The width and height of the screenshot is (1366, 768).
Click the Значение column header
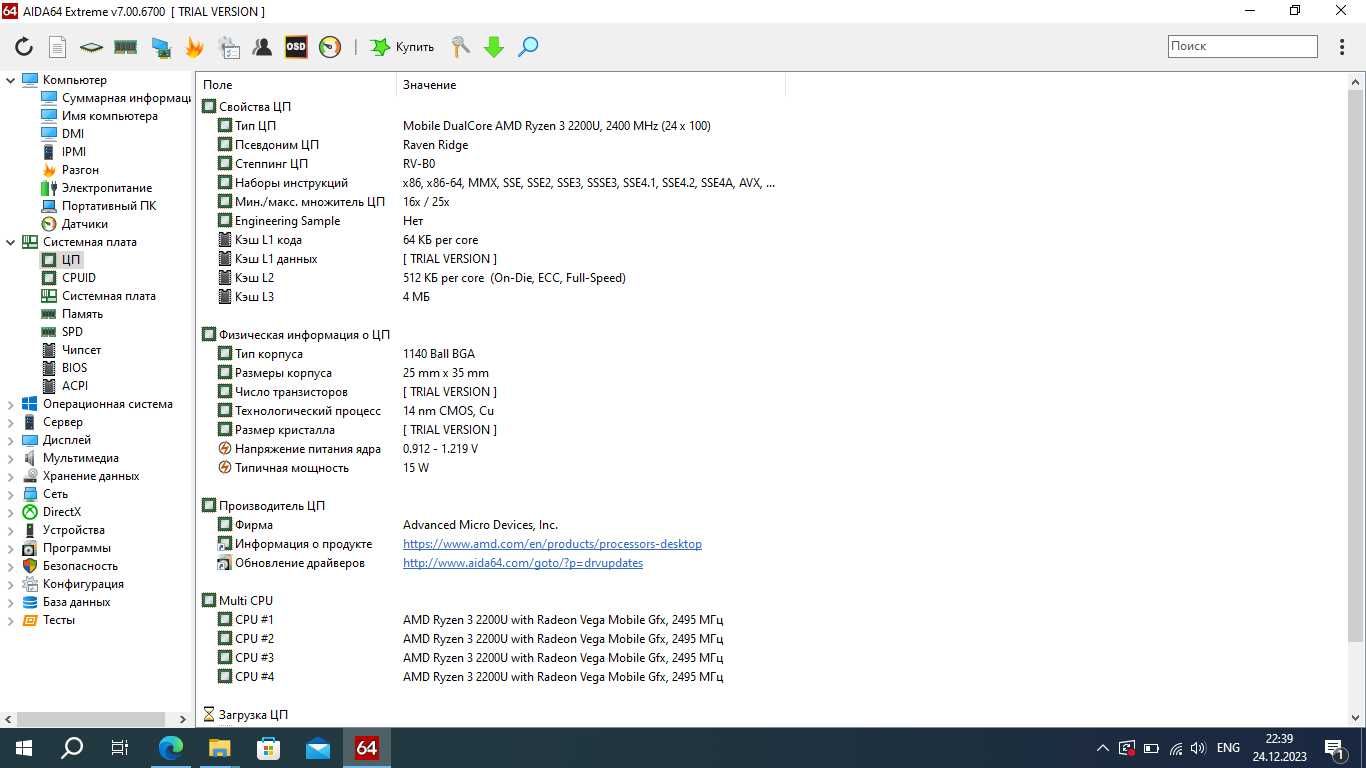[591, 85]
